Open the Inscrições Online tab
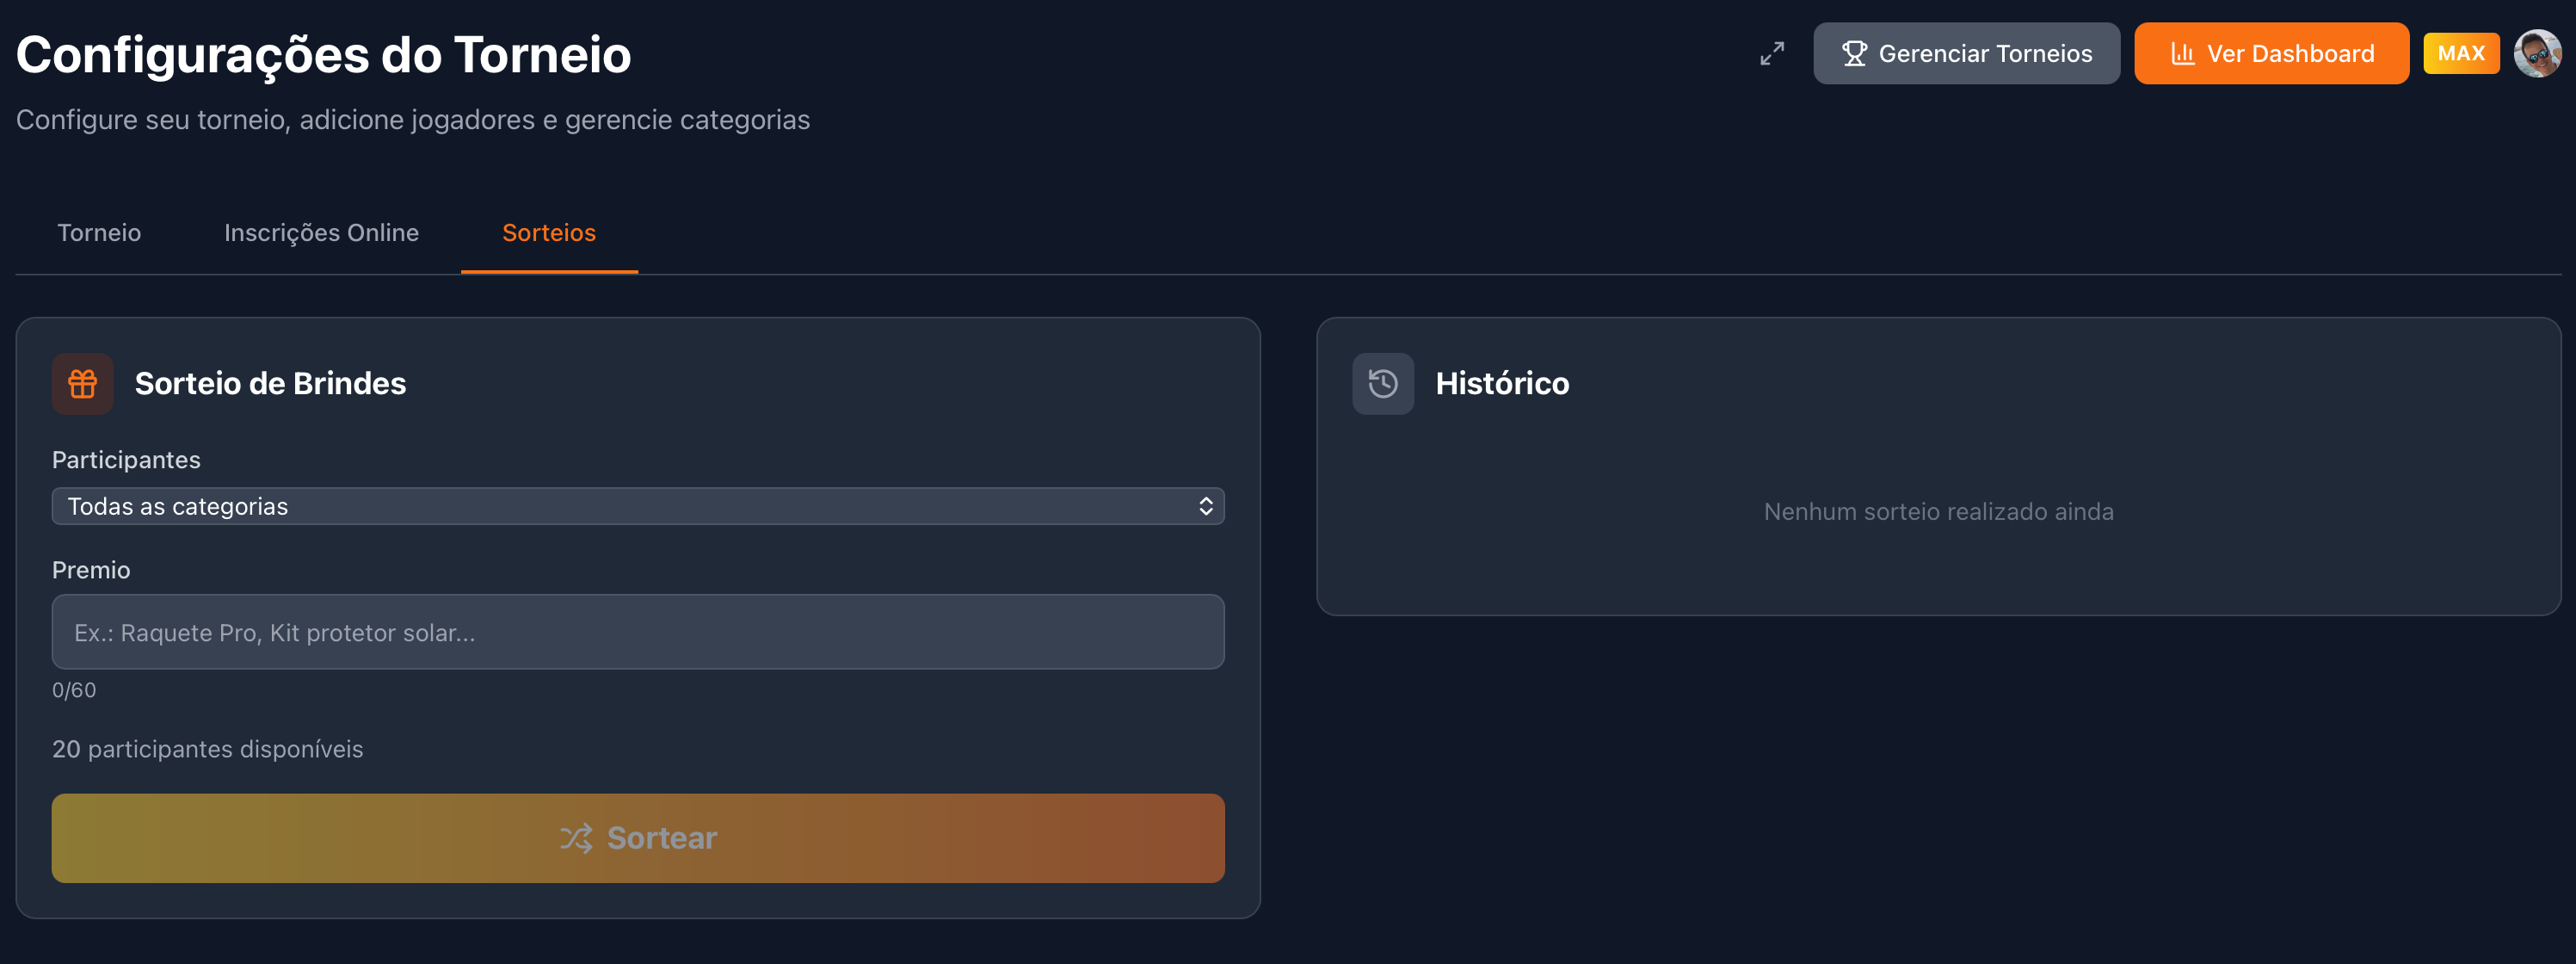This screenshot has width=2576, height=964. tap(321, 233)
